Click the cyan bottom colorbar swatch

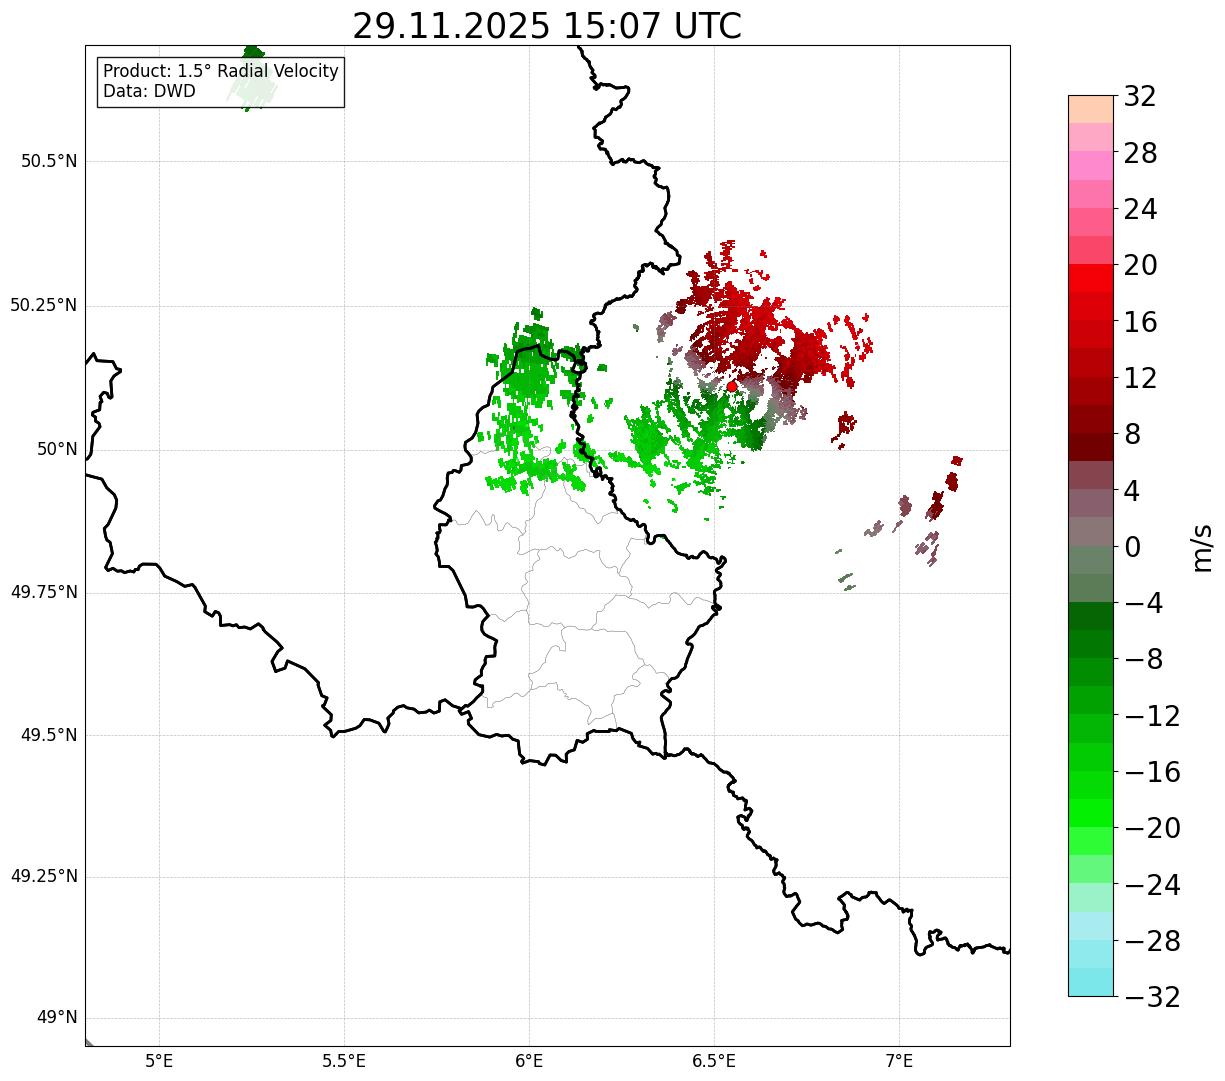pos(1091,982)
